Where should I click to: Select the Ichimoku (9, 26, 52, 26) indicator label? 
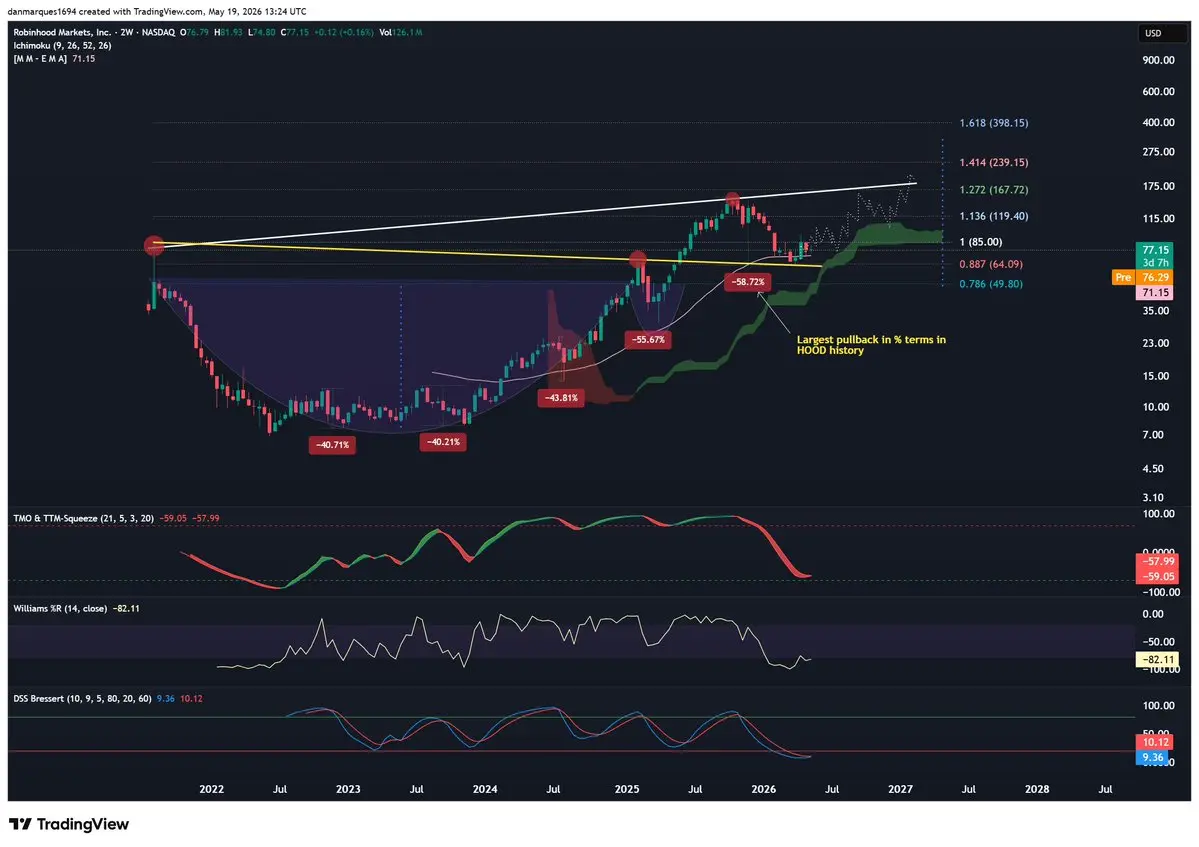[x=63, y=45]
